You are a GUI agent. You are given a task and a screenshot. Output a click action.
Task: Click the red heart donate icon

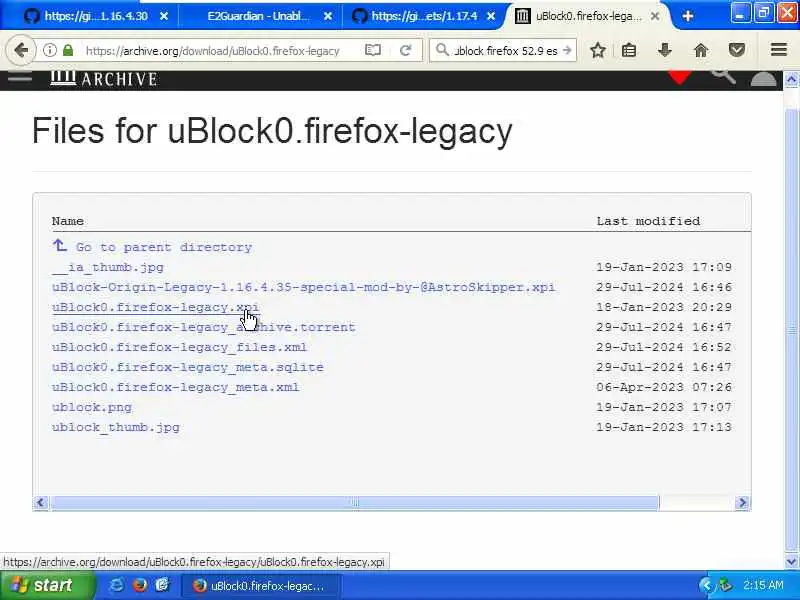pyautogui.click(x=680, y=78)
